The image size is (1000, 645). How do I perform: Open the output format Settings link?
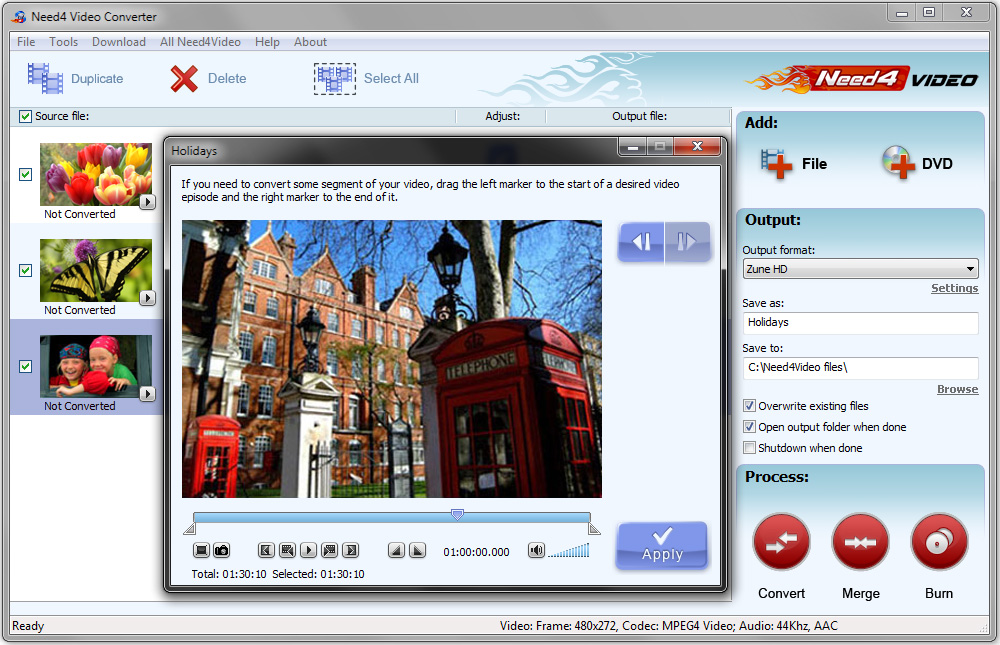(x=954, y=288)
